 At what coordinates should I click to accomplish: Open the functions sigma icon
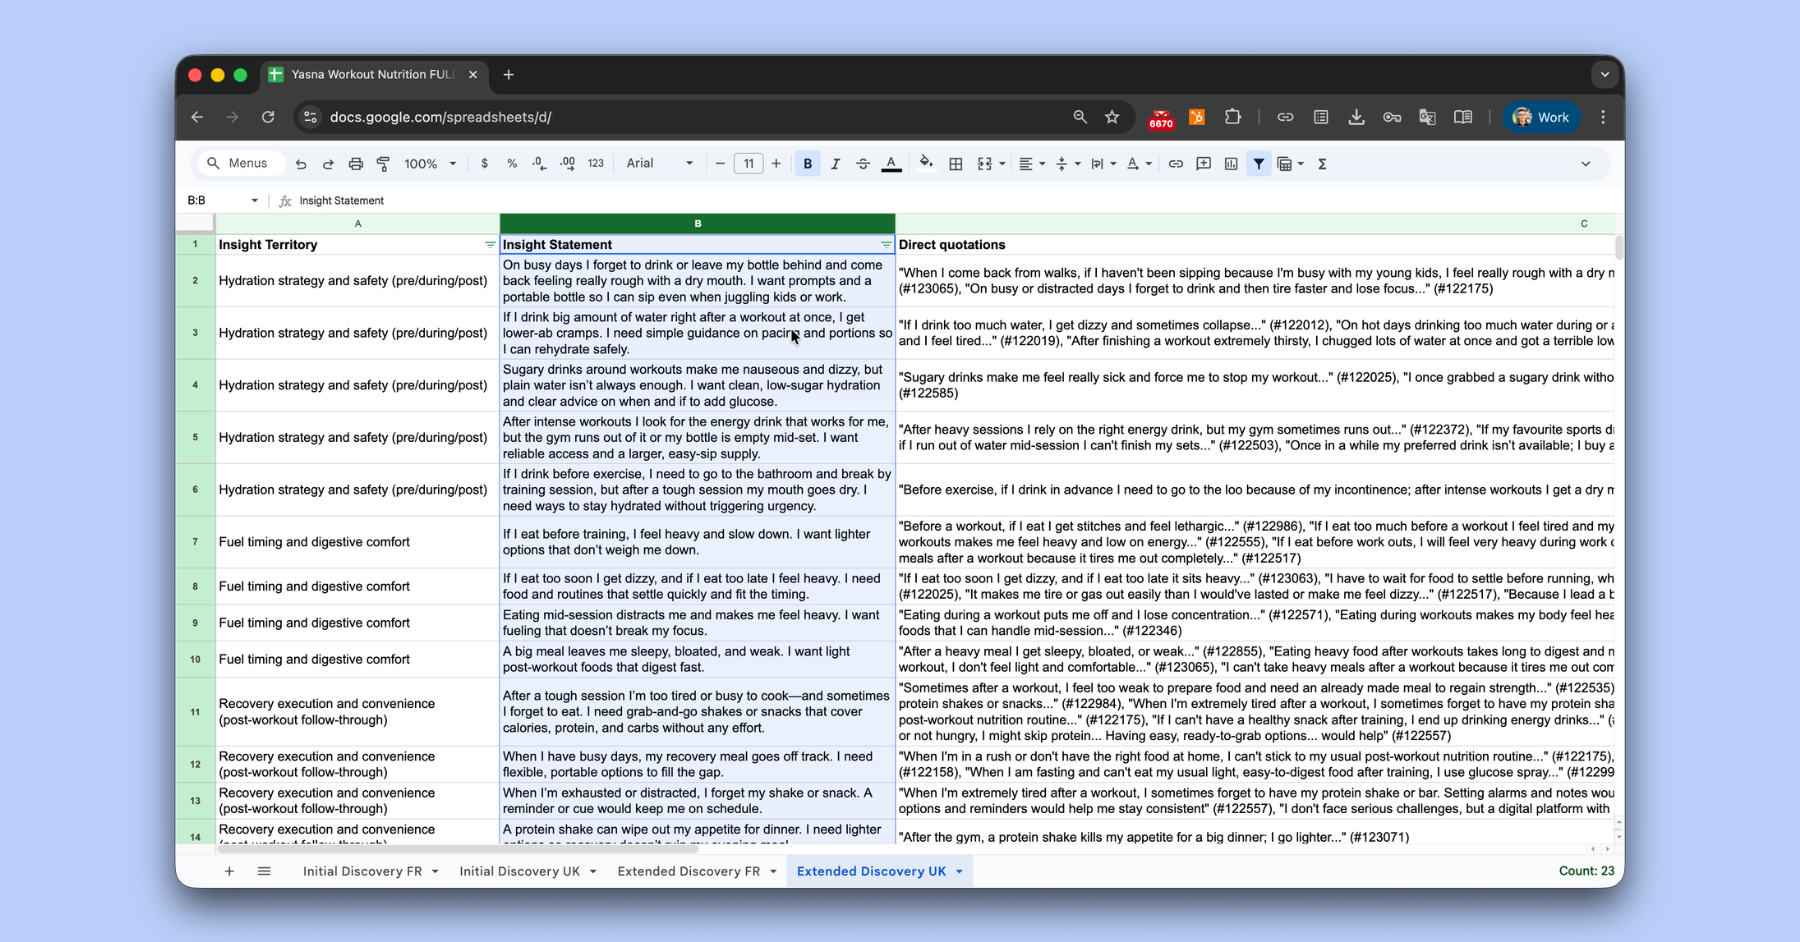coord(1322,164)
